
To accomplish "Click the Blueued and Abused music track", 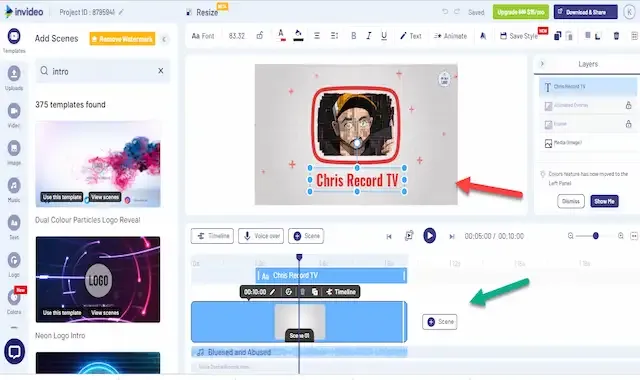I will tap(299, 352).
